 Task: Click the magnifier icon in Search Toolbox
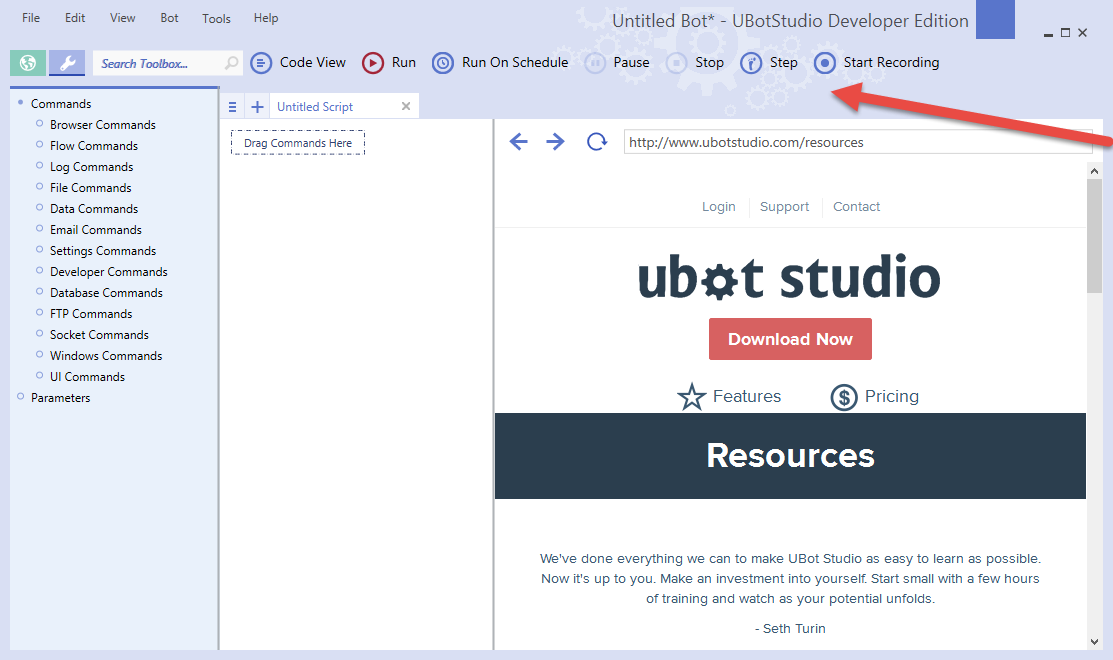(231, 63)
